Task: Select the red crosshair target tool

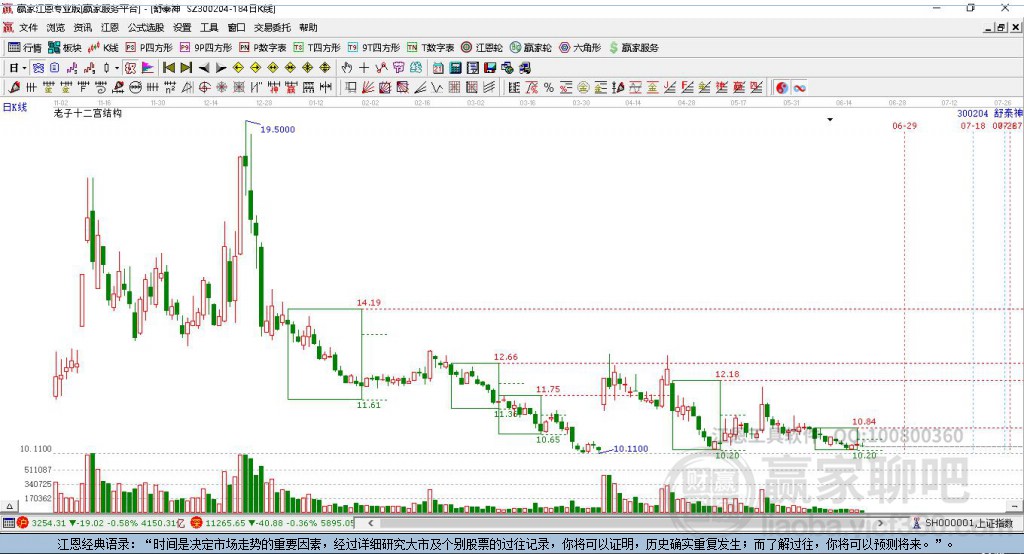Action: point(204,88)
